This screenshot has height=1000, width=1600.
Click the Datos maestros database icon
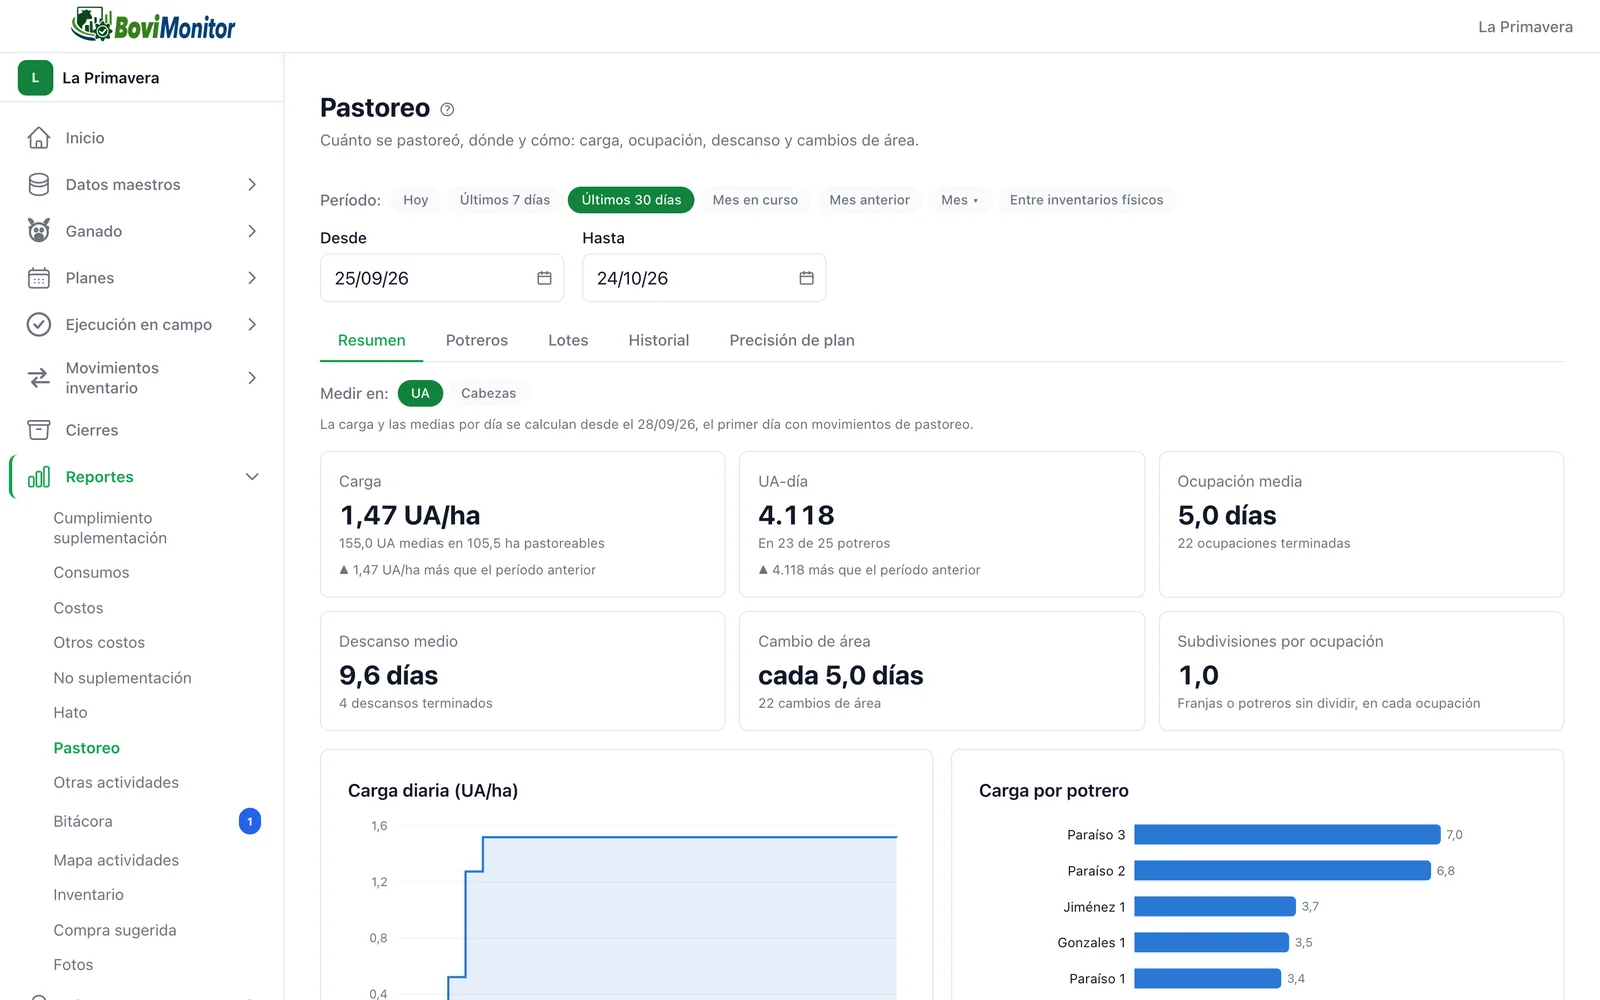coord(39,184)
